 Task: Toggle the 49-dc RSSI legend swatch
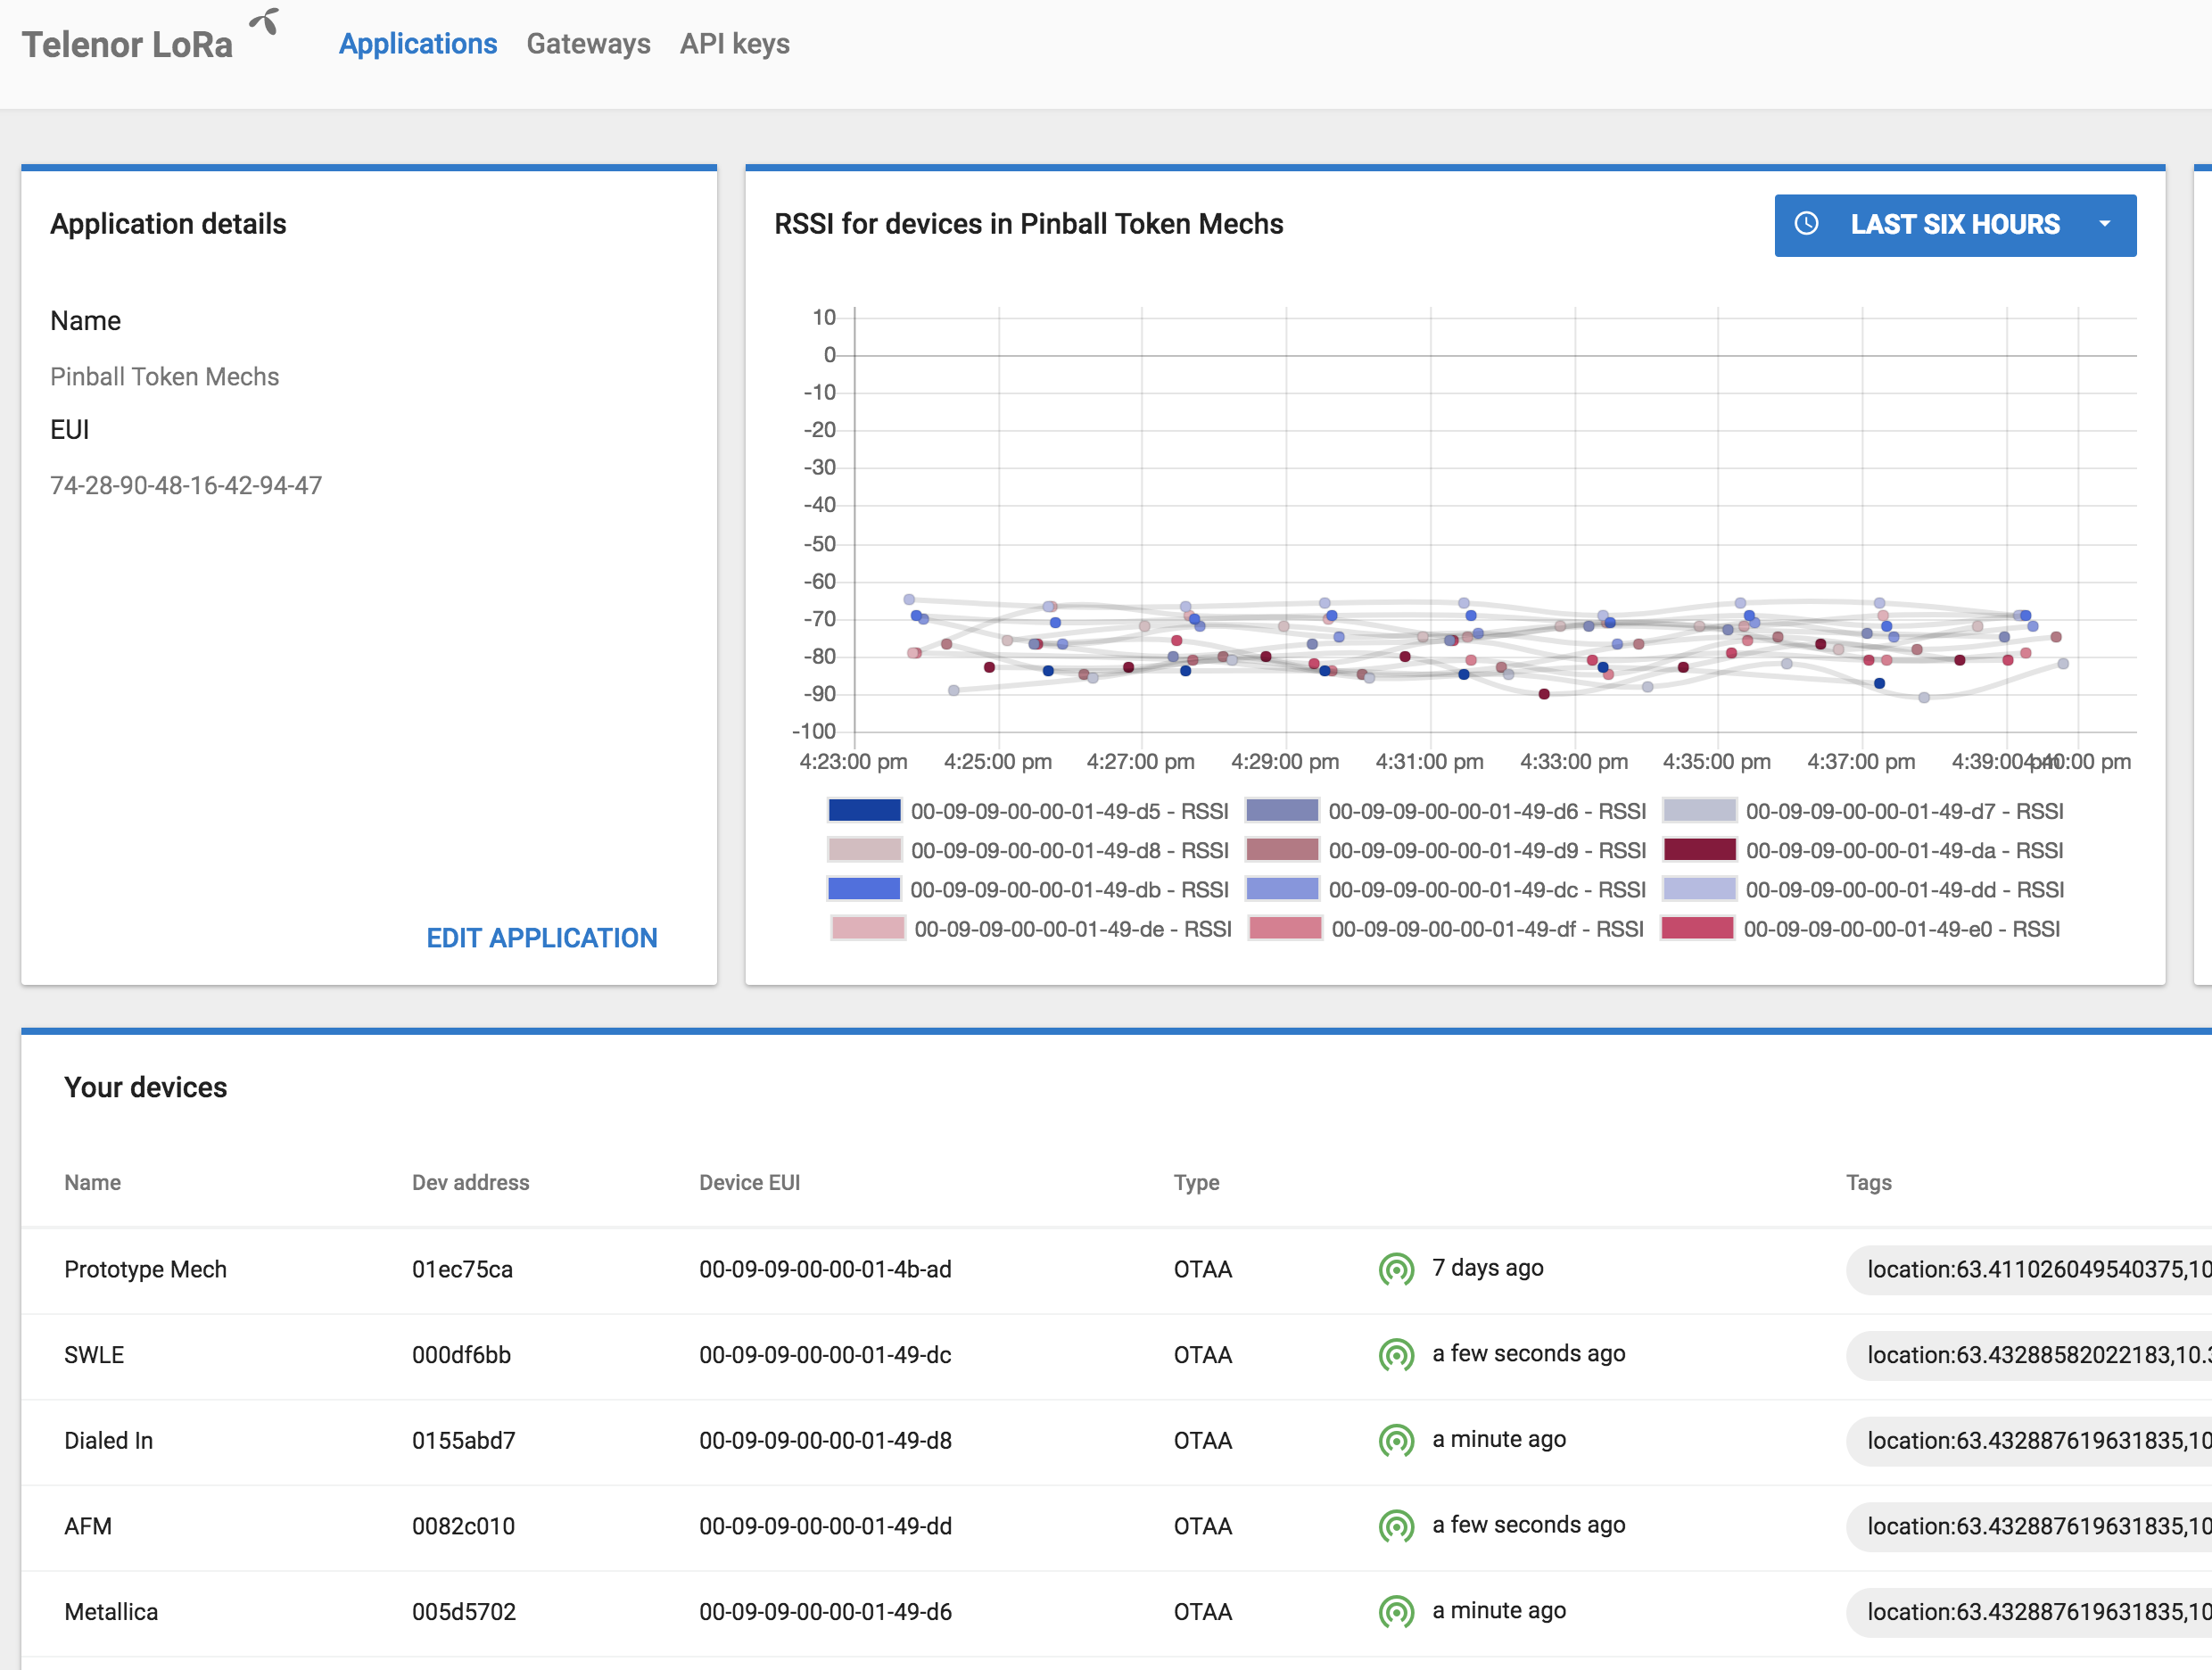coord(1282,889)
